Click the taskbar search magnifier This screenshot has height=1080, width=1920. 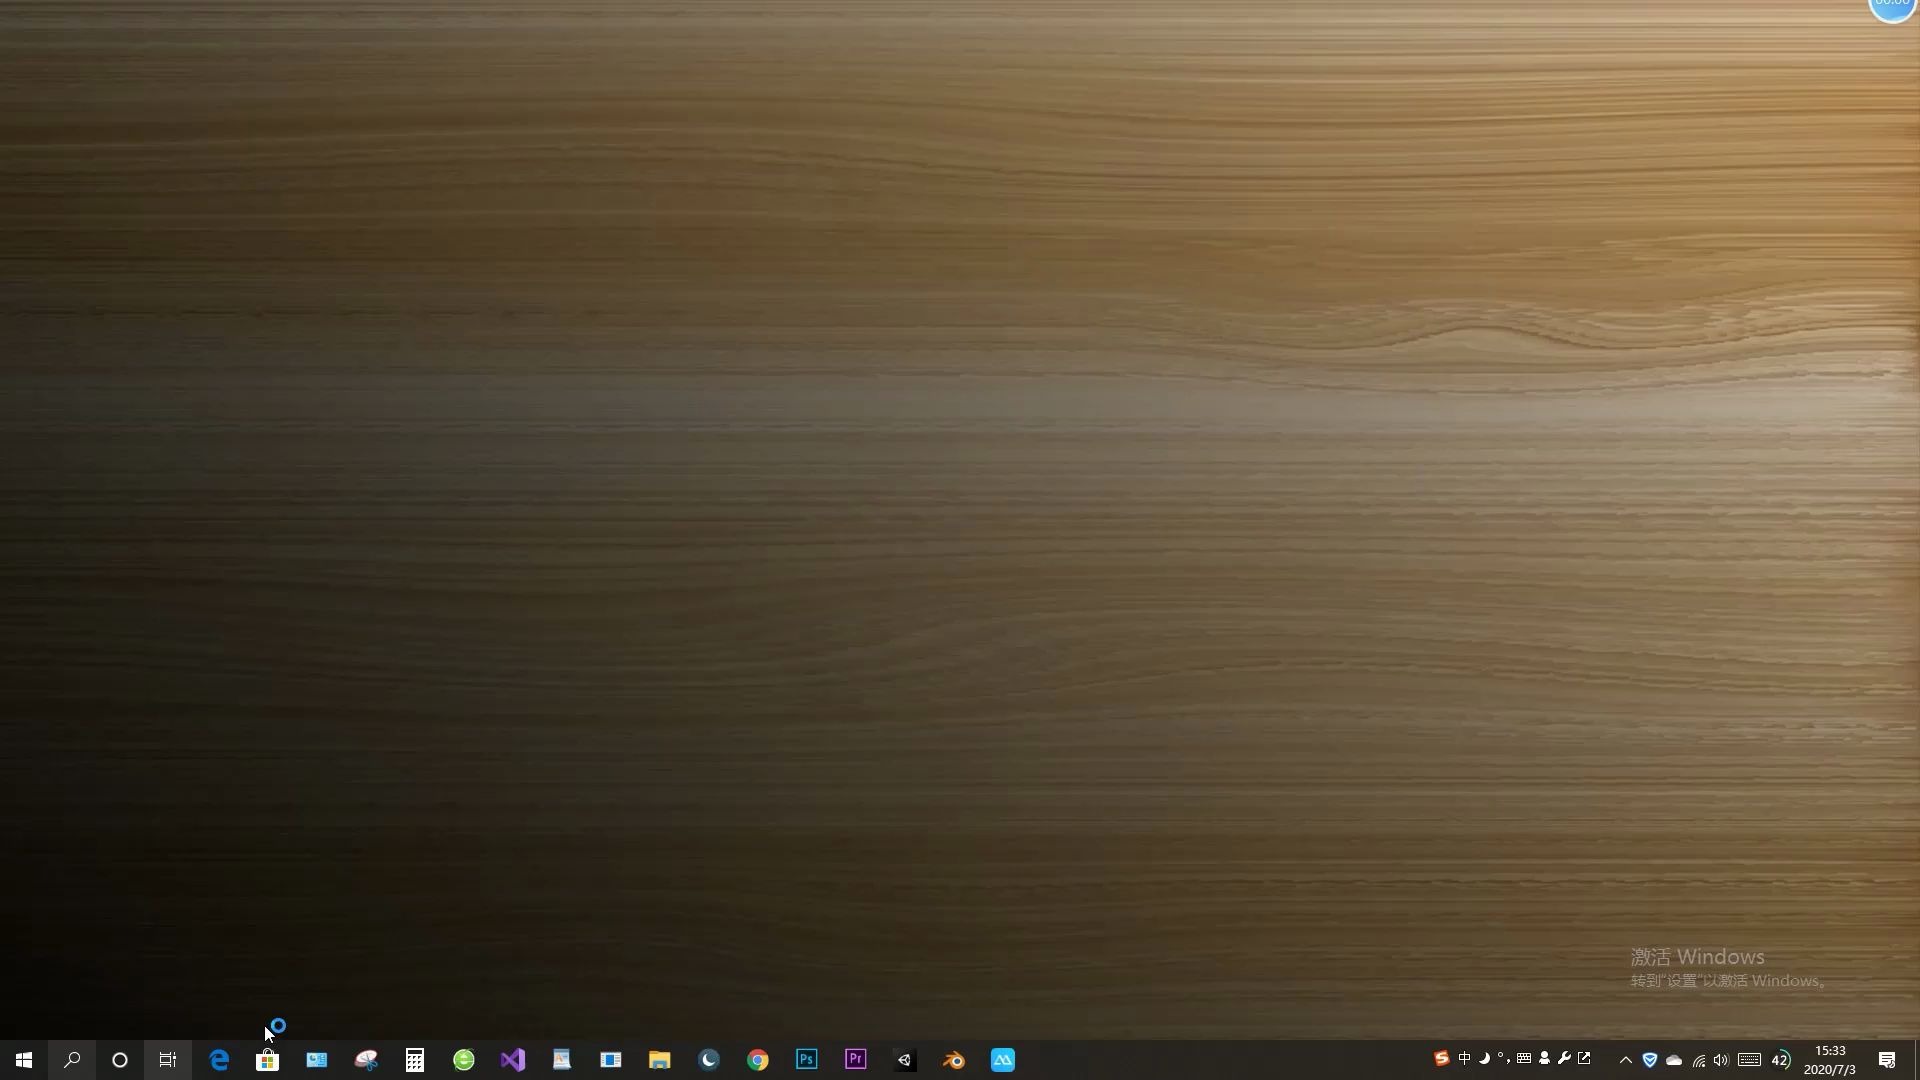pyautogui.click(x=72, y=1060)
